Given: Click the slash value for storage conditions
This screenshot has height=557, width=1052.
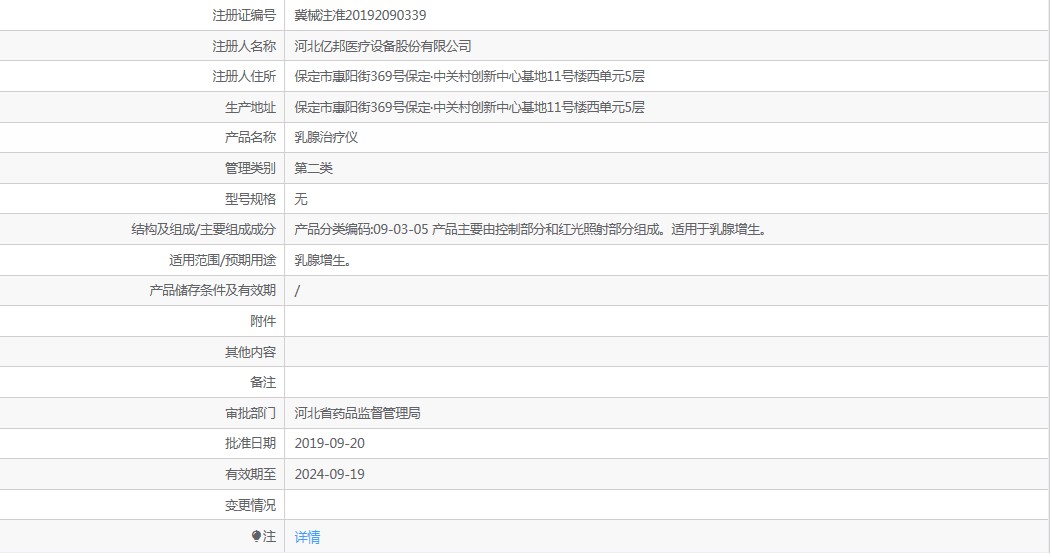Looking at the screenshot, I should point(298,291).
